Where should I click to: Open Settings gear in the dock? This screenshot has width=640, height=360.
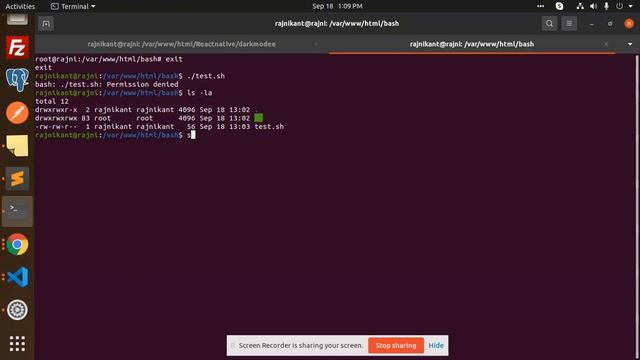point(17,310)
